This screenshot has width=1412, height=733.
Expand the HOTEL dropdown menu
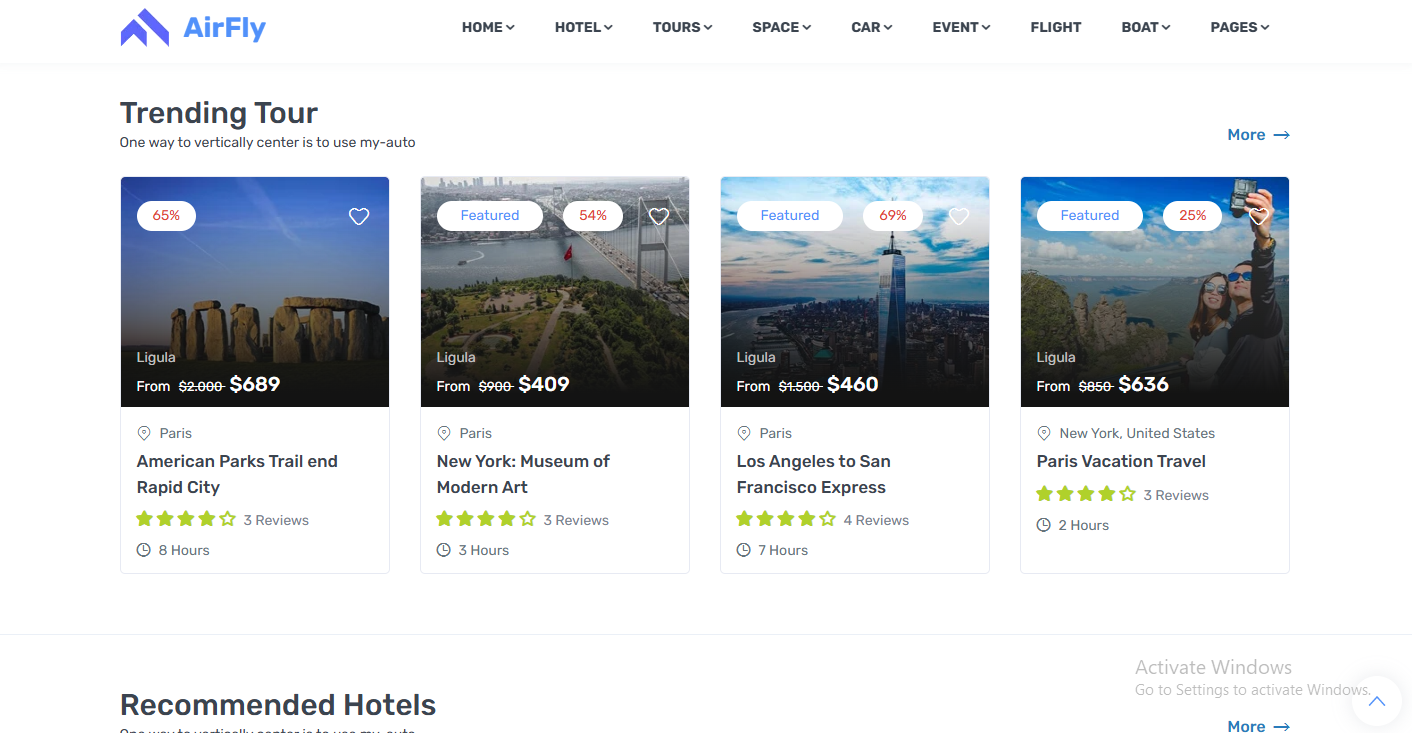[583, 28]
